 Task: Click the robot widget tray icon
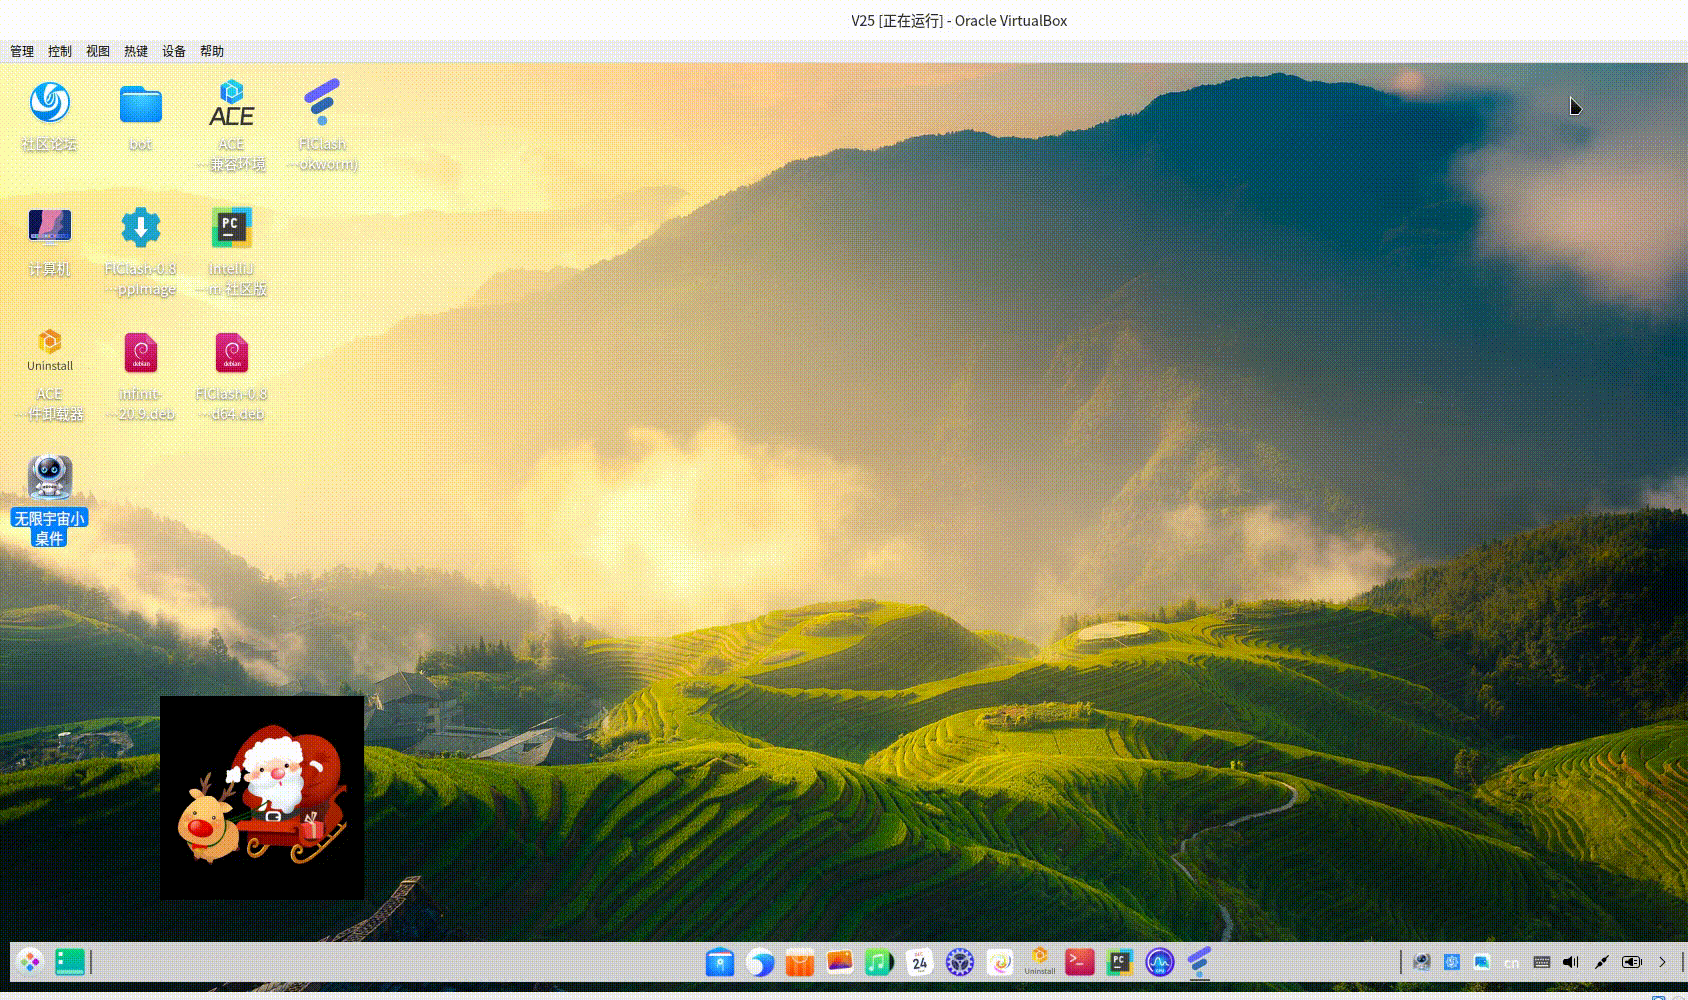coord(1422,962)
